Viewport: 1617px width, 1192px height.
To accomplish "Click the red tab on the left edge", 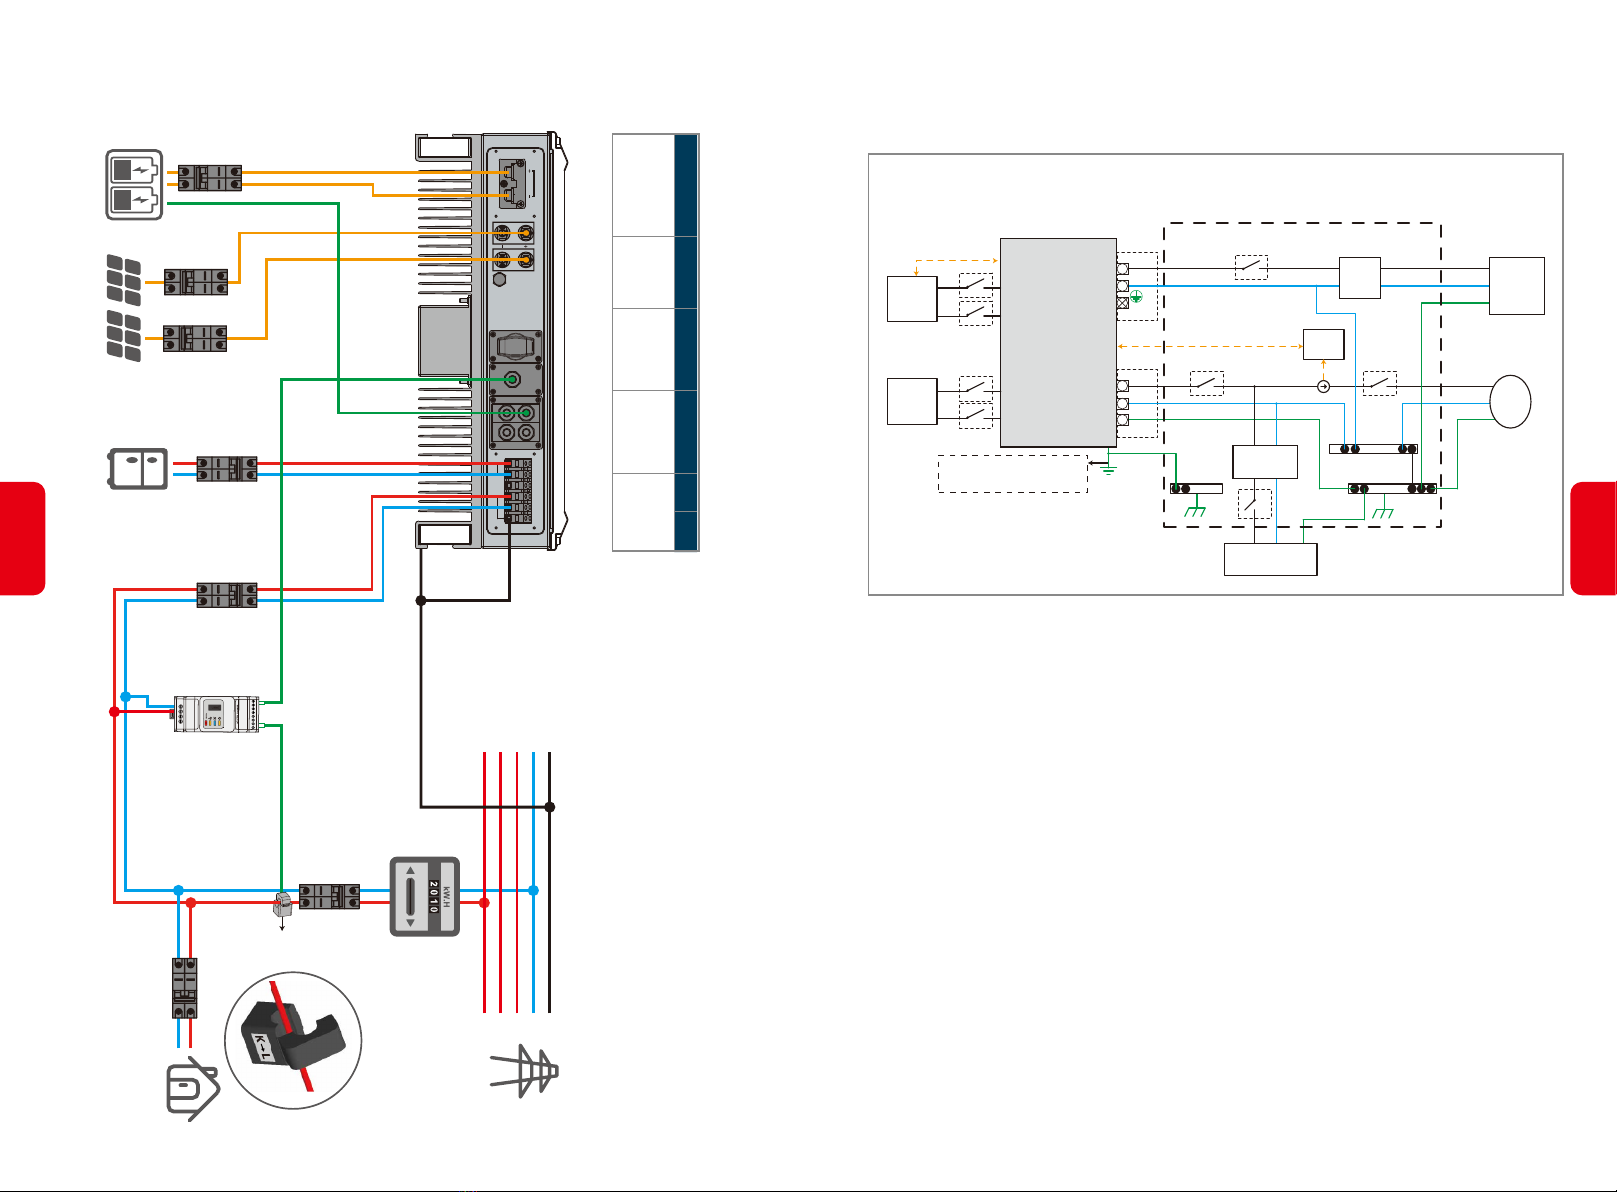I will click(x=22, y=538).
